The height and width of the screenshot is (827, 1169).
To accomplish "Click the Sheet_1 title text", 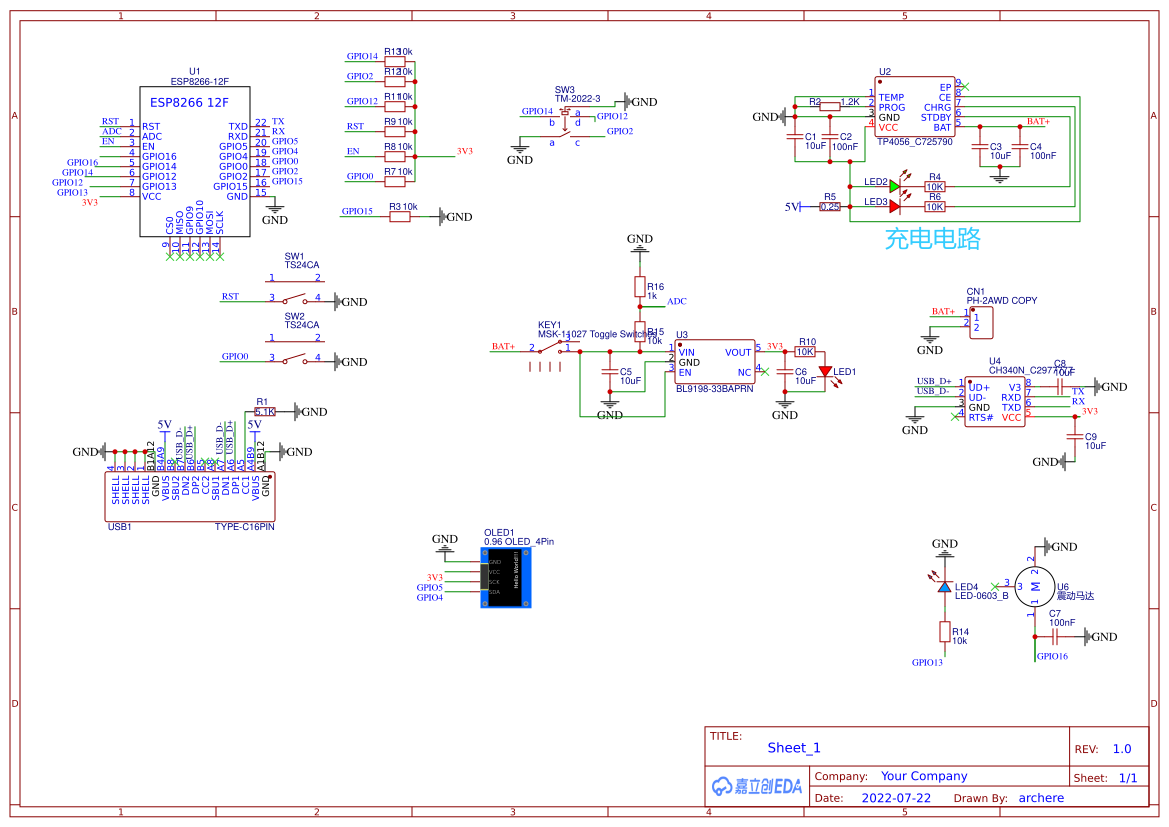I will coord(794,748).
